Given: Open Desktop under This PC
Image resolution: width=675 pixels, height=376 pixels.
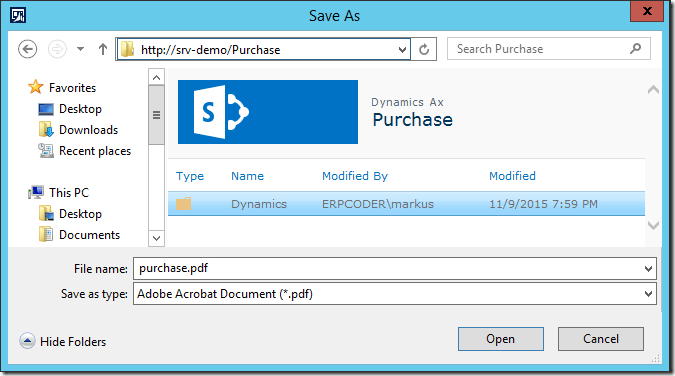Looking at the screenshot, I should coord(80,214).
